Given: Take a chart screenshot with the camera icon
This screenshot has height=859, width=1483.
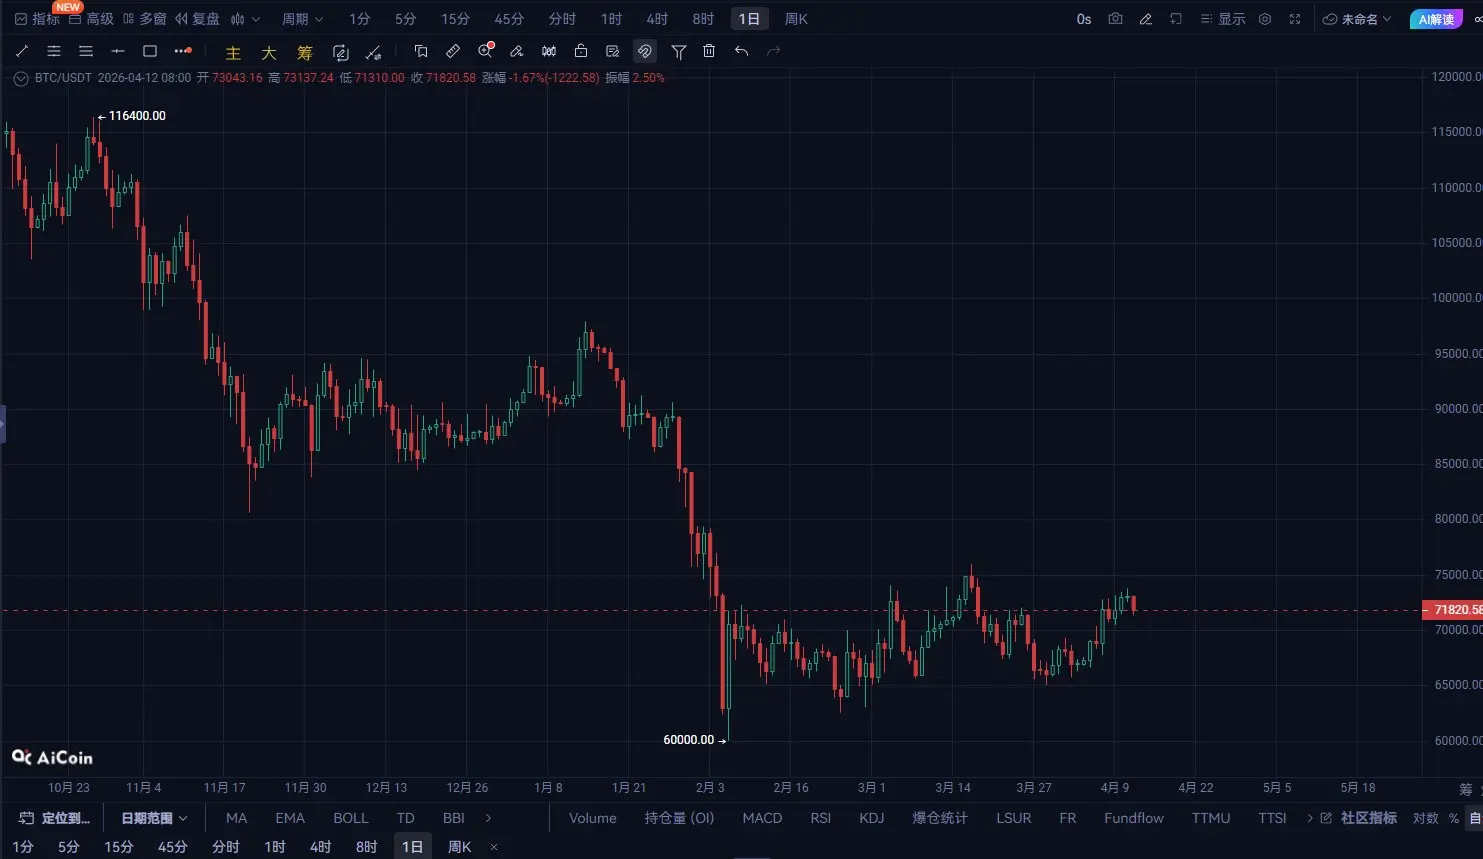Looking at the screenshot, I should (x=1115, y=19).
